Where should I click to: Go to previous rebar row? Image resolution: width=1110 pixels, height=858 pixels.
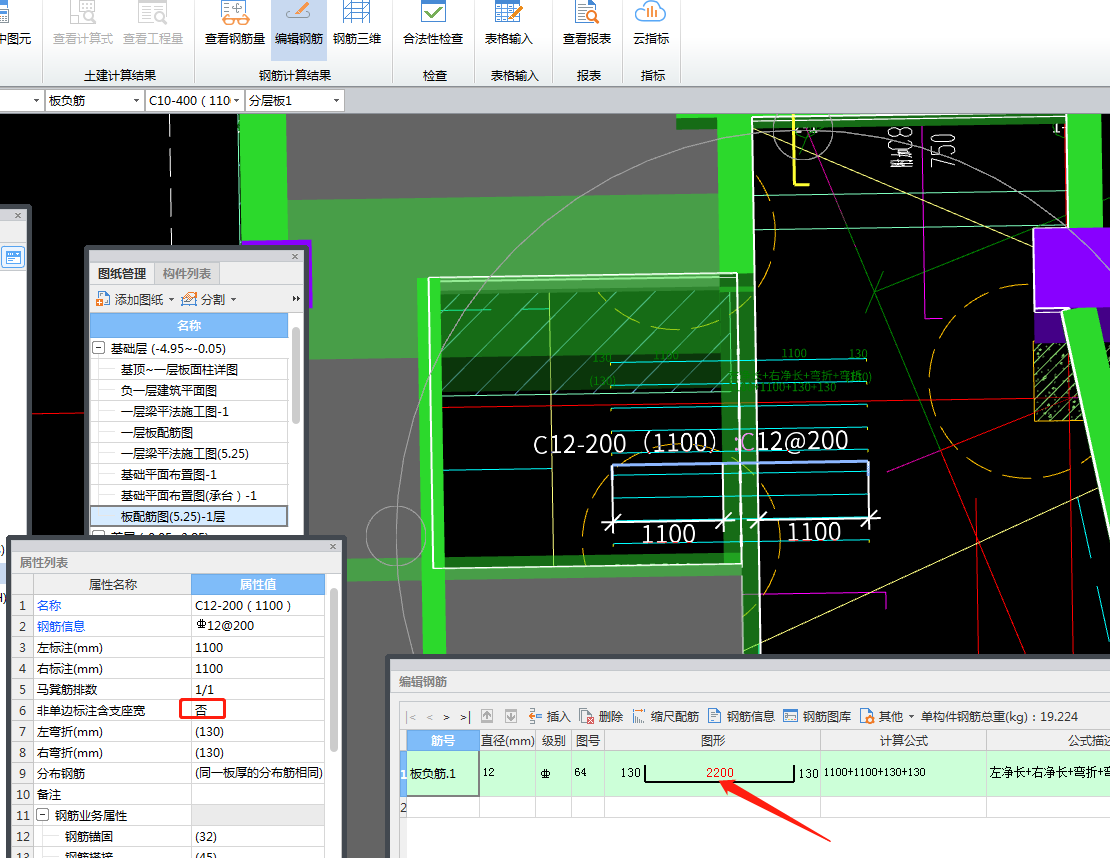(429, 717)
